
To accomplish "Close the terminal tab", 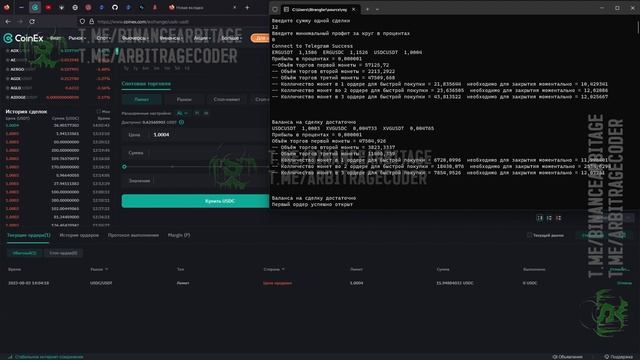I will coord(353,9).
